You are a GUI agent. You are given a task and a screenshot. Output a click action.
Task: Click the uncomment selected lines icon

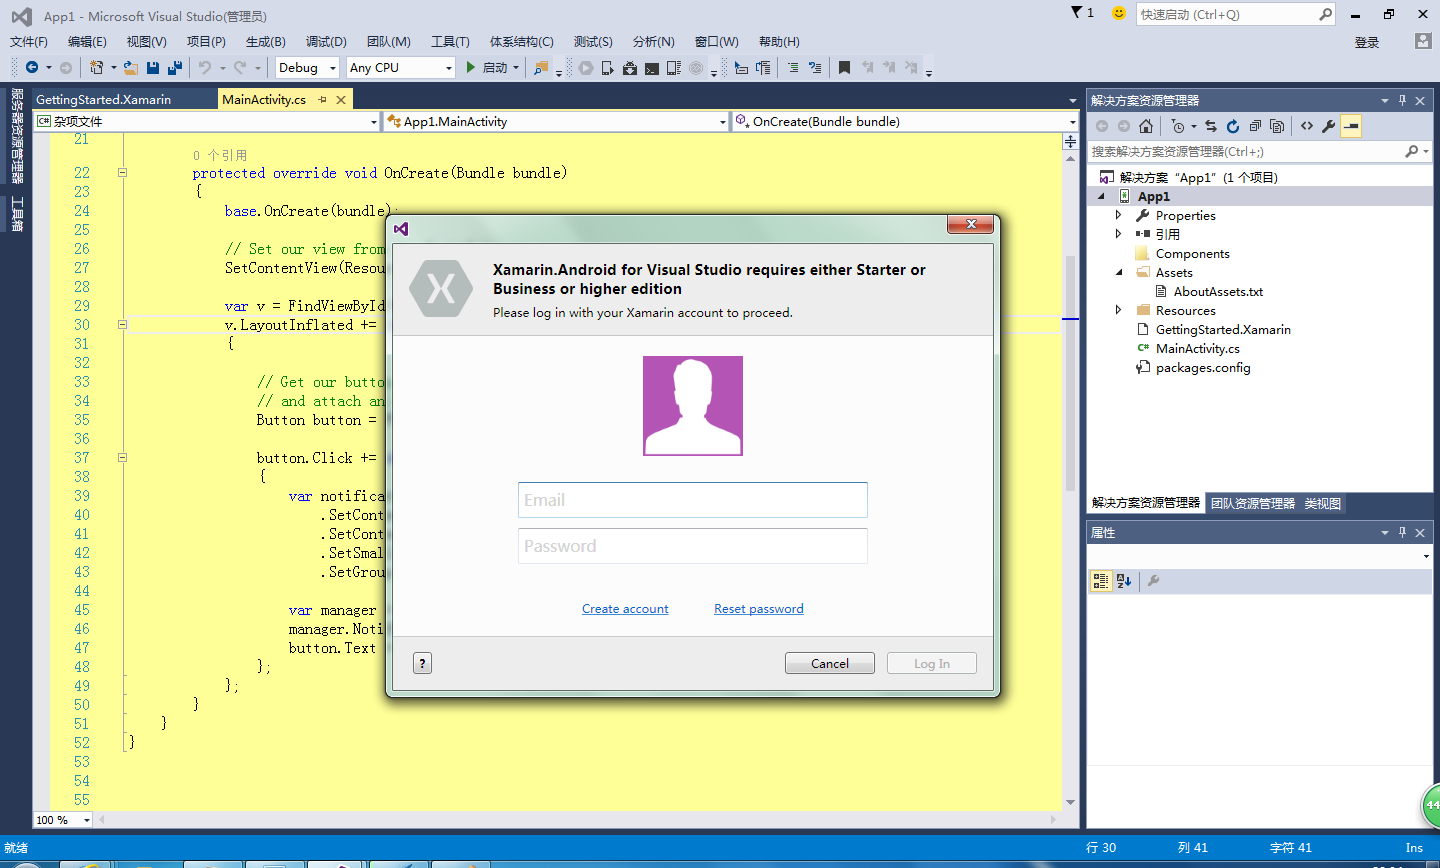click(815, 68)
